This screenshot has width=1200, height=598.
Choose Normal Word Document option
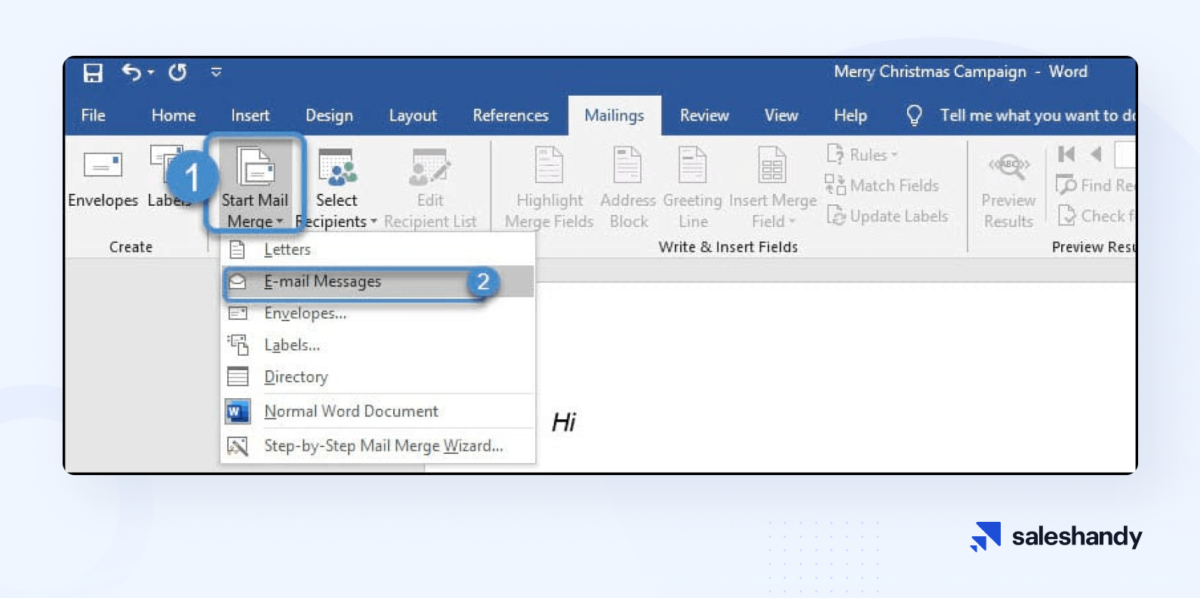point(378,411)
